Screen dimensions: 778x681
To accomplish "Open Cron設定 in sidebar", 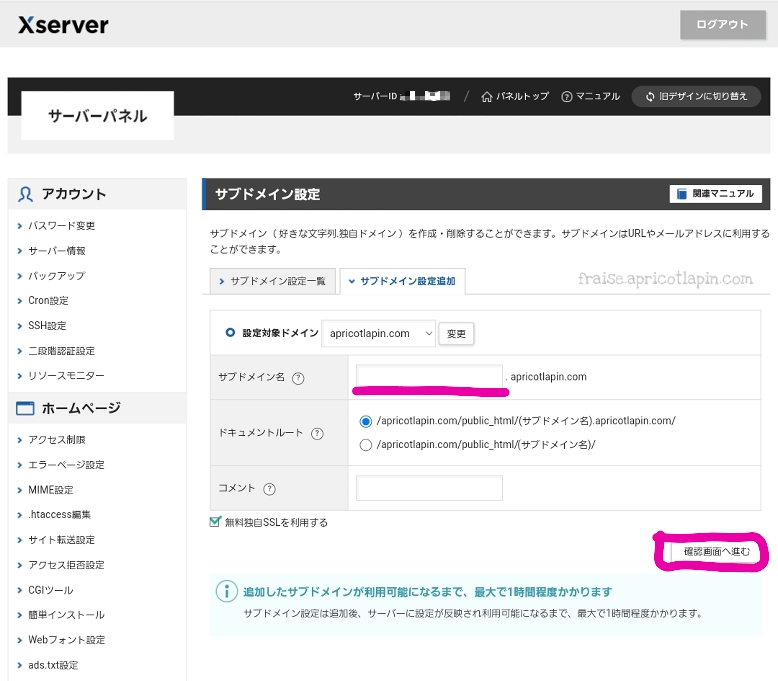I will click(48, 301).
